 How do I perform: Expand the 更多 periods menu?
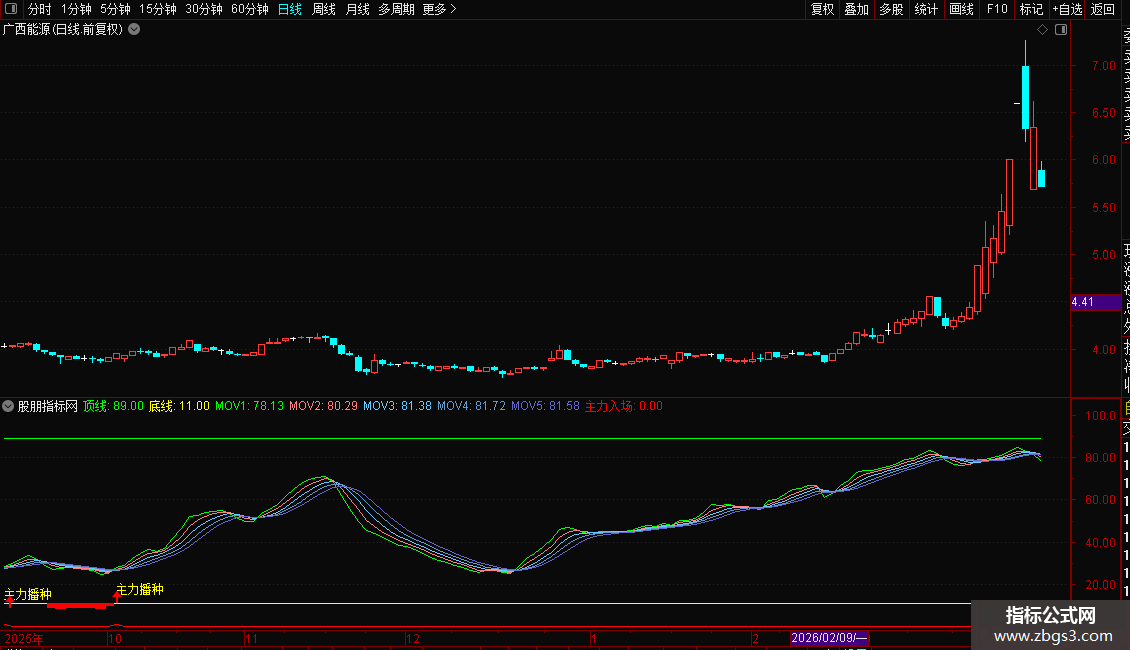click(x=439, y=9)
